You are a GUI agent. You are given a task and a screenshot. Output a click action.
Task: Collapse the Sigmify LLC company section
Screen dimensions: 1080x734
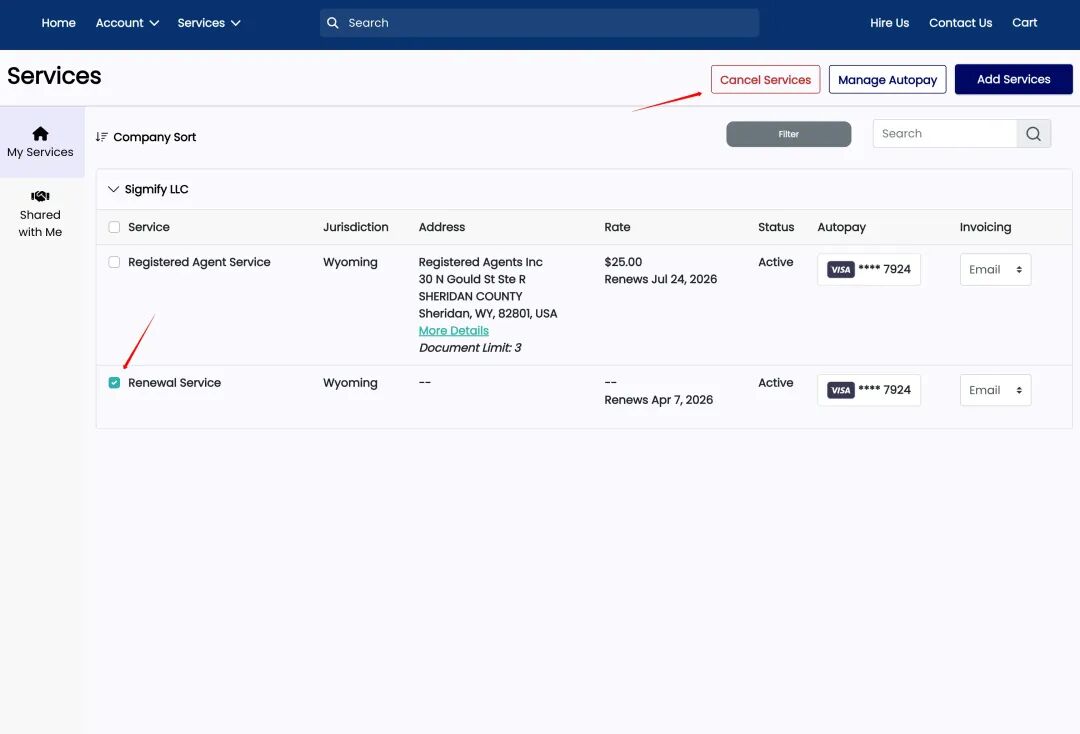point(113,189)
